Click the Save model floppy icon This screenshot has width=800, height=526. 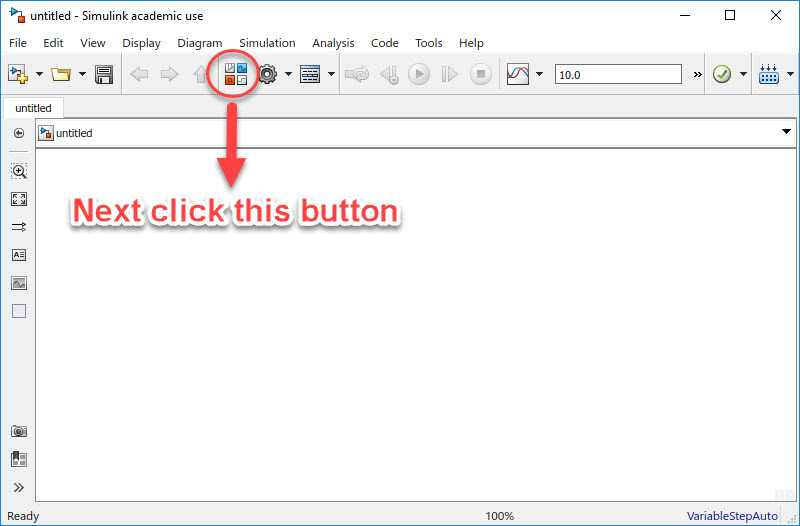click(x=104, y=74)
